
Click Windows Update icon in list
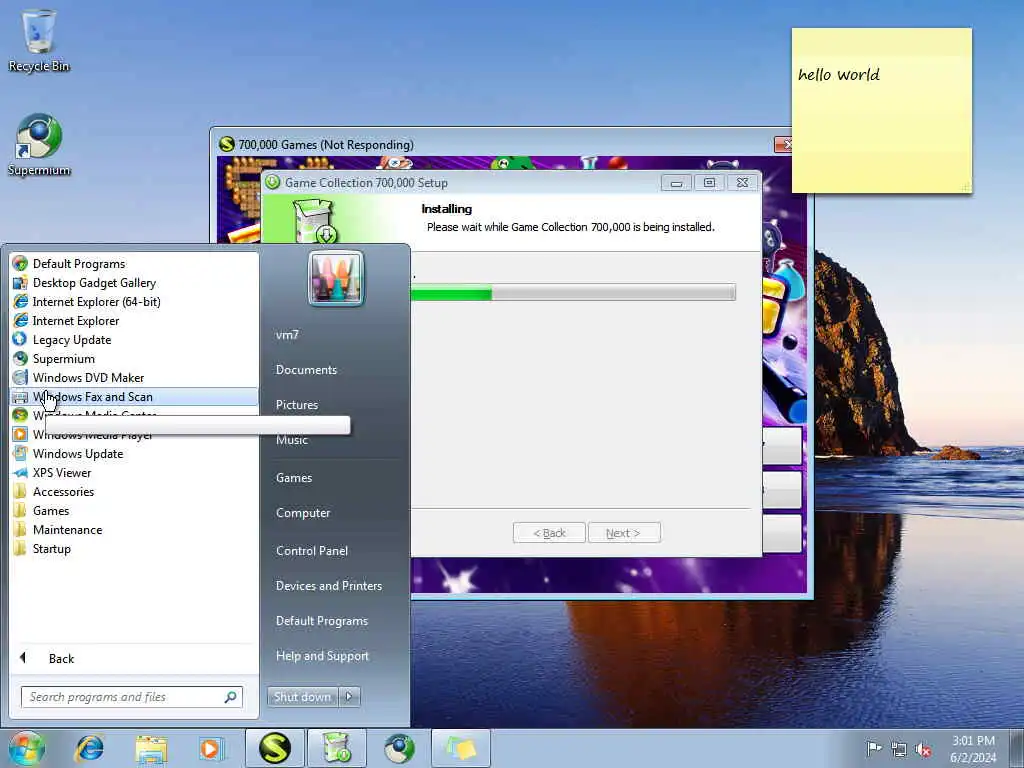coord(20,454)
